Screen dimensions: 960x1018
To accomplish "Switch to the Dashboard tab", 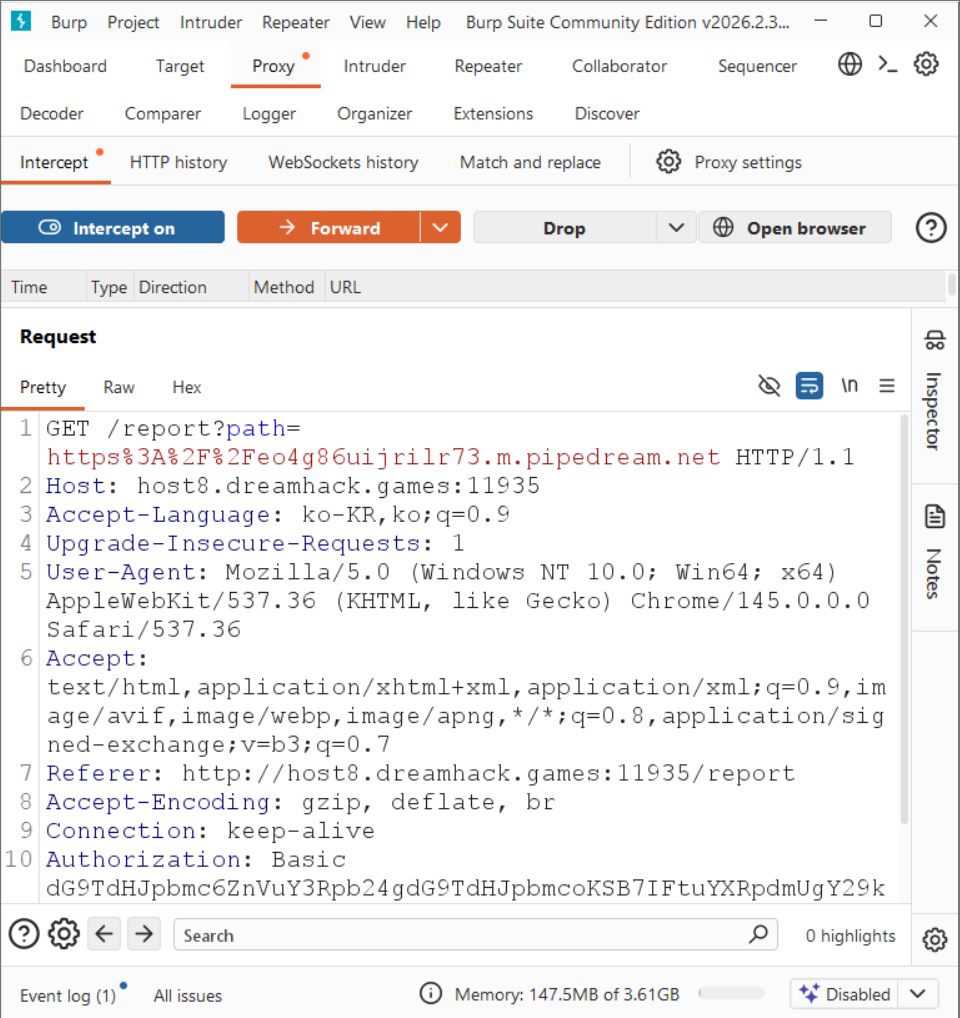I will click(66, 66).
